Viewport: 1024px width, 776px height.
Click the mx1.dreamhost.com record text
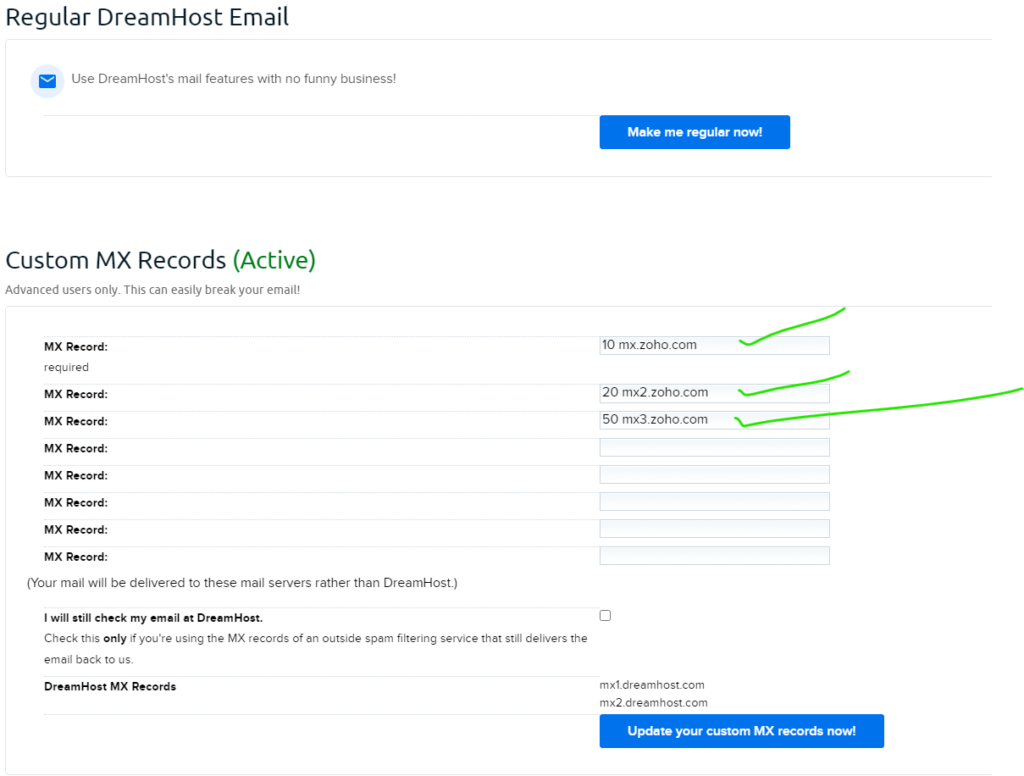651,685
